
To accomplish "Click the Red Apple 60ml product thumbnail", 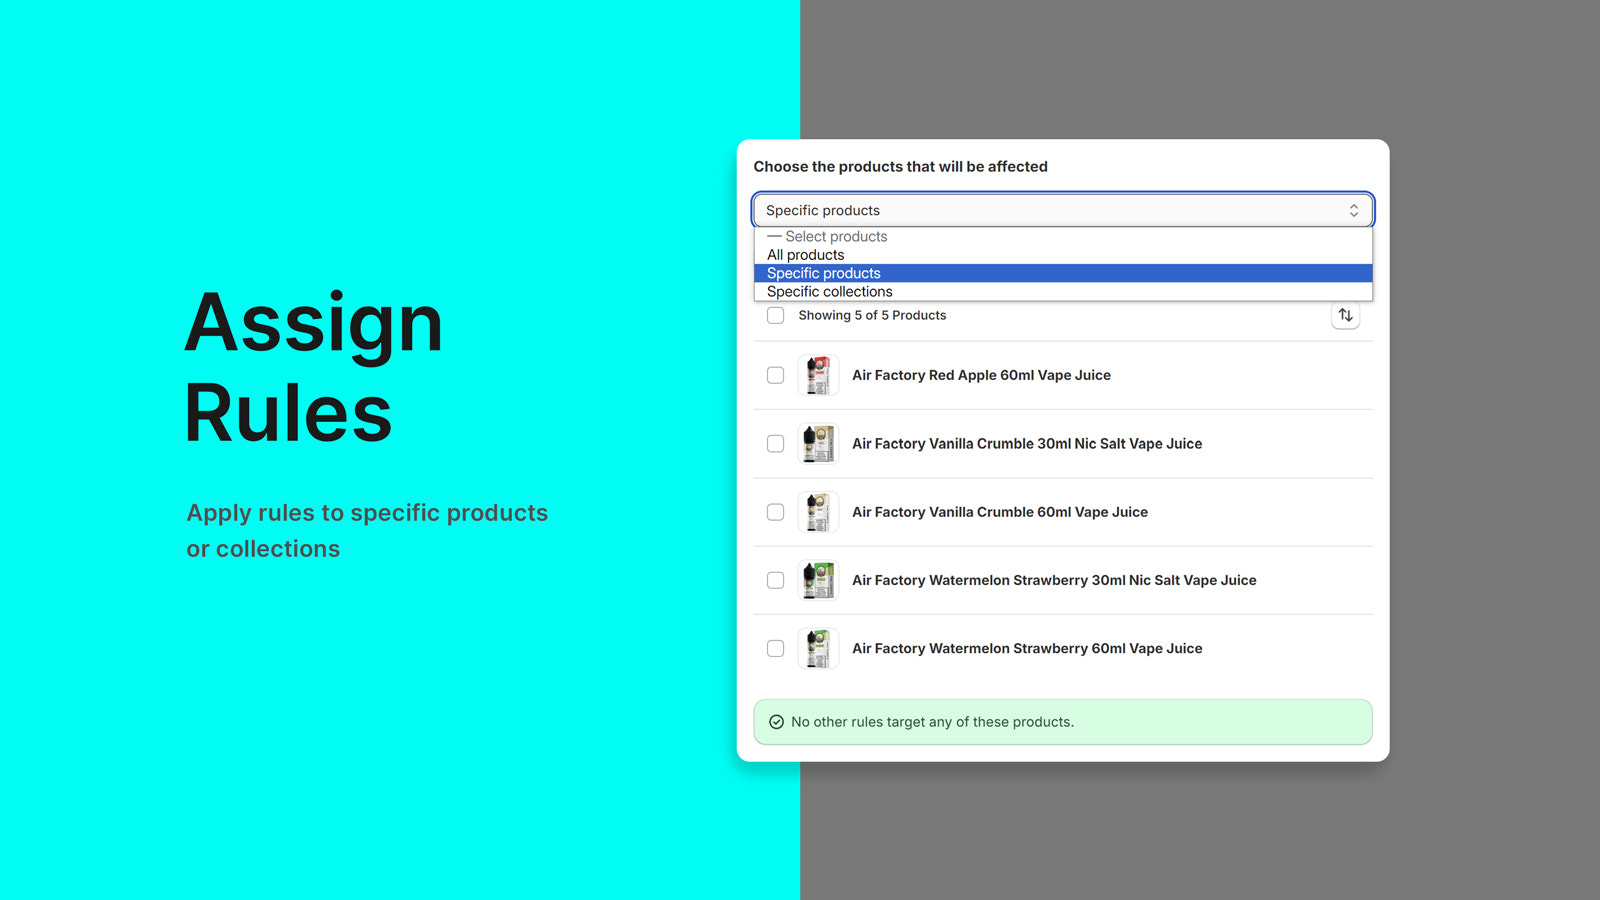I will [x=818, y=375].
